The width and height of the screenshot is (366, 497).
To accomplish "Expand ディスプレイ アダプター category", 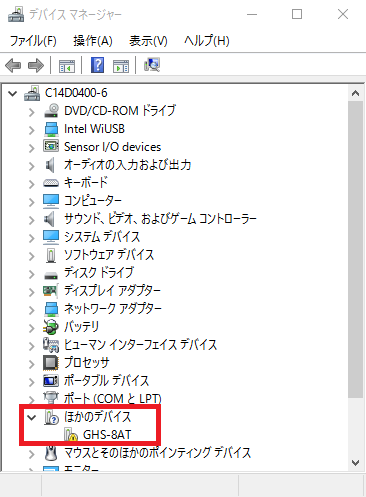I will coord(32,292).
